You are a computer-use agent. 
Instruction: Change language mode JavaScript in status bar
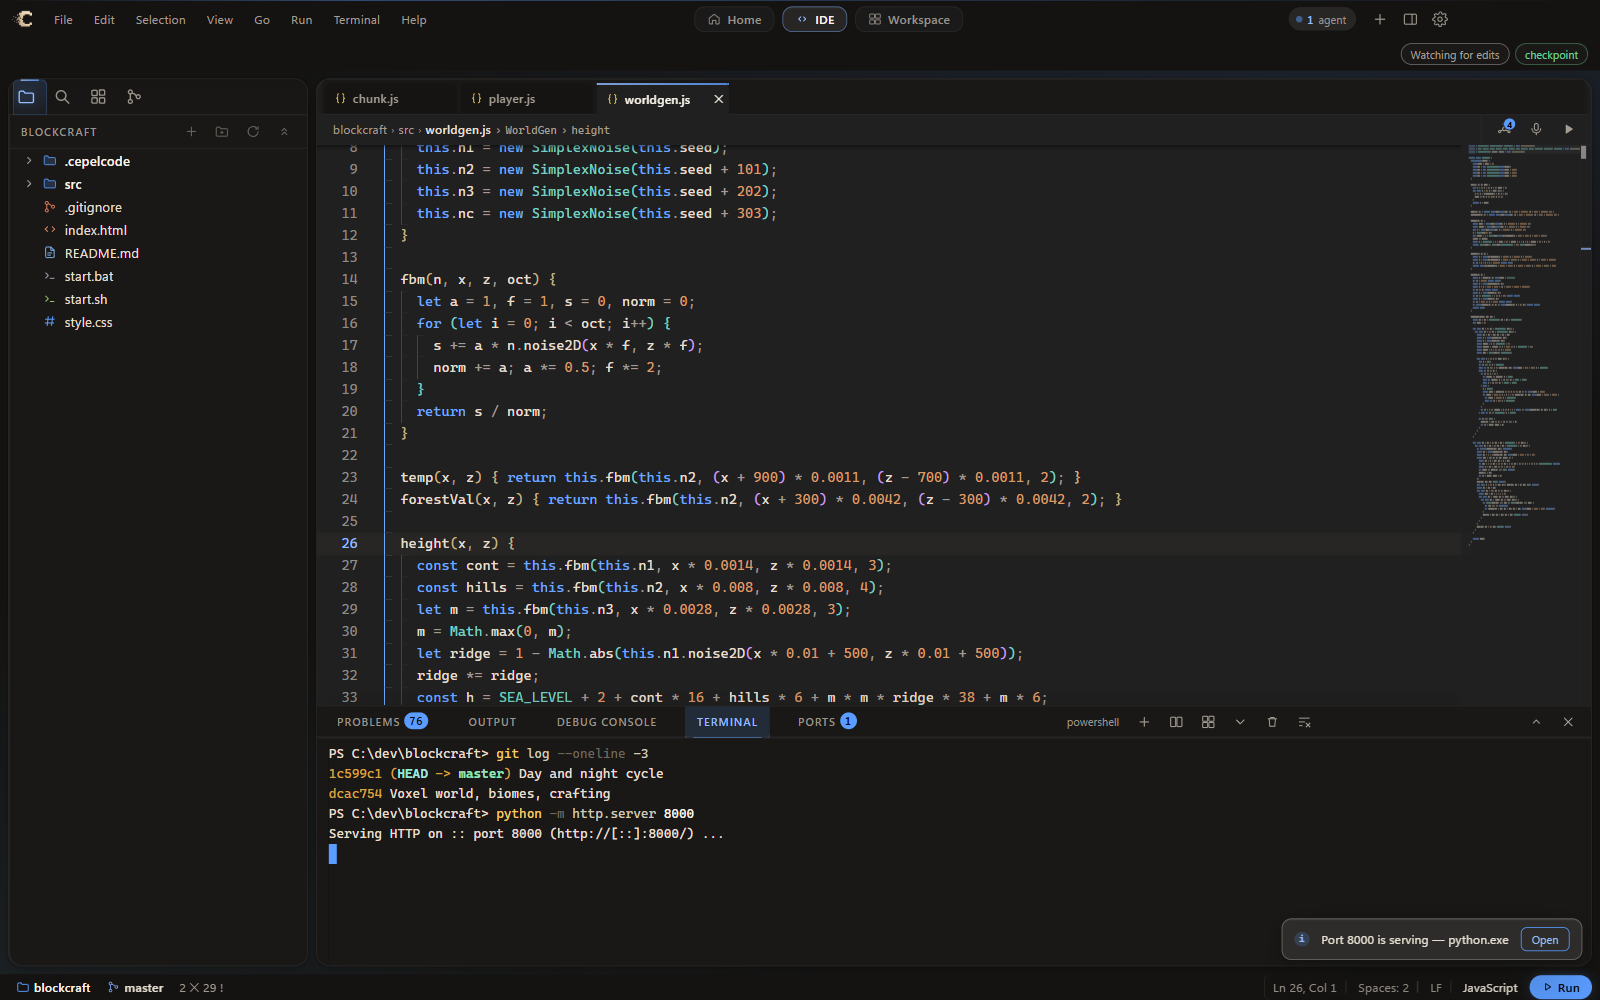[x=1489, y=988]
